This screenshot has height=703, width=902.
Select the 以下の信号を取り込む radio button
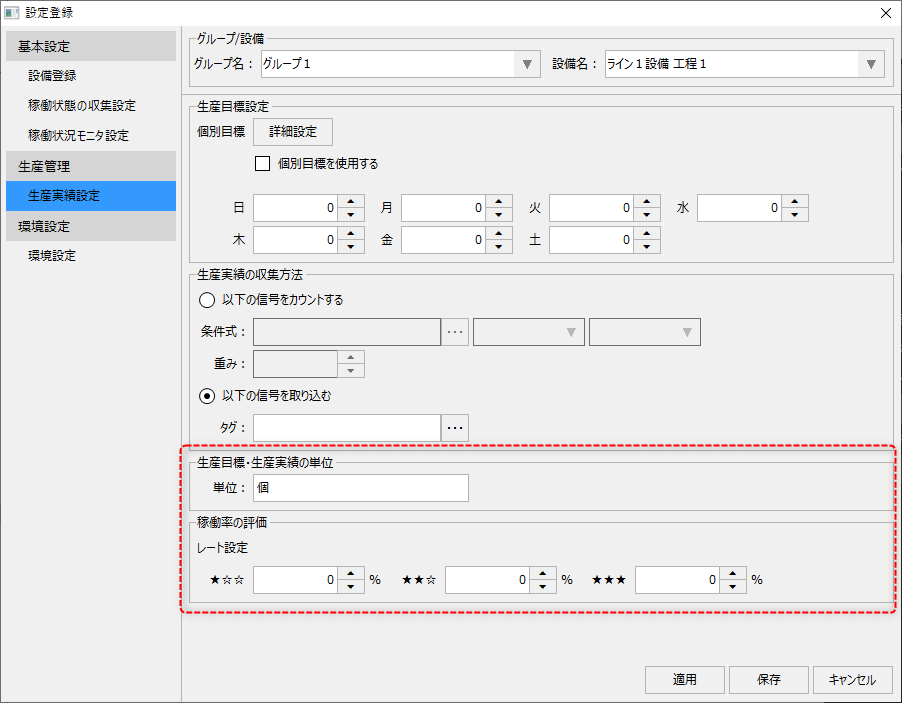coord(206,395)
